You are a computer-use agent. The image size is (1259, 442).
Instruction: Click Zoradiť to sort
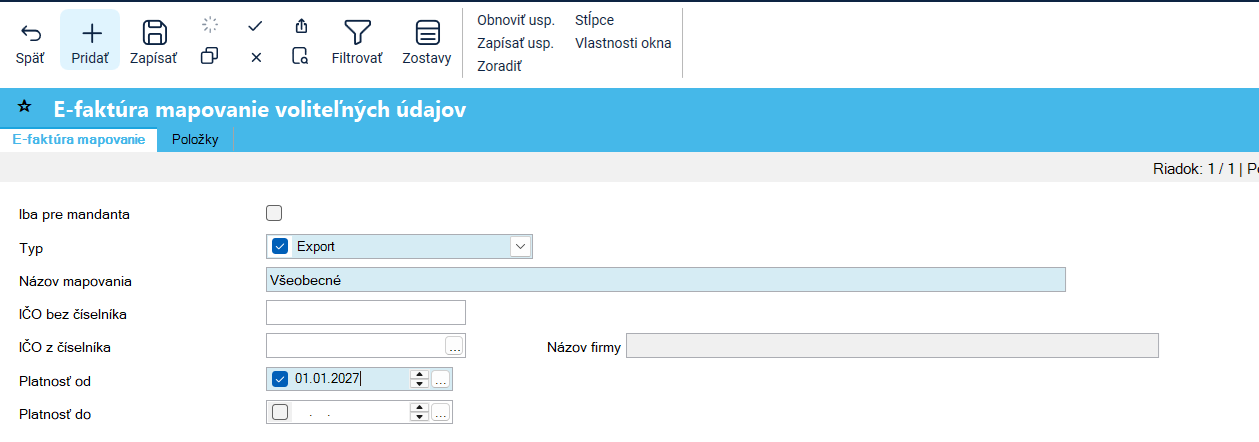click(499, 66)
